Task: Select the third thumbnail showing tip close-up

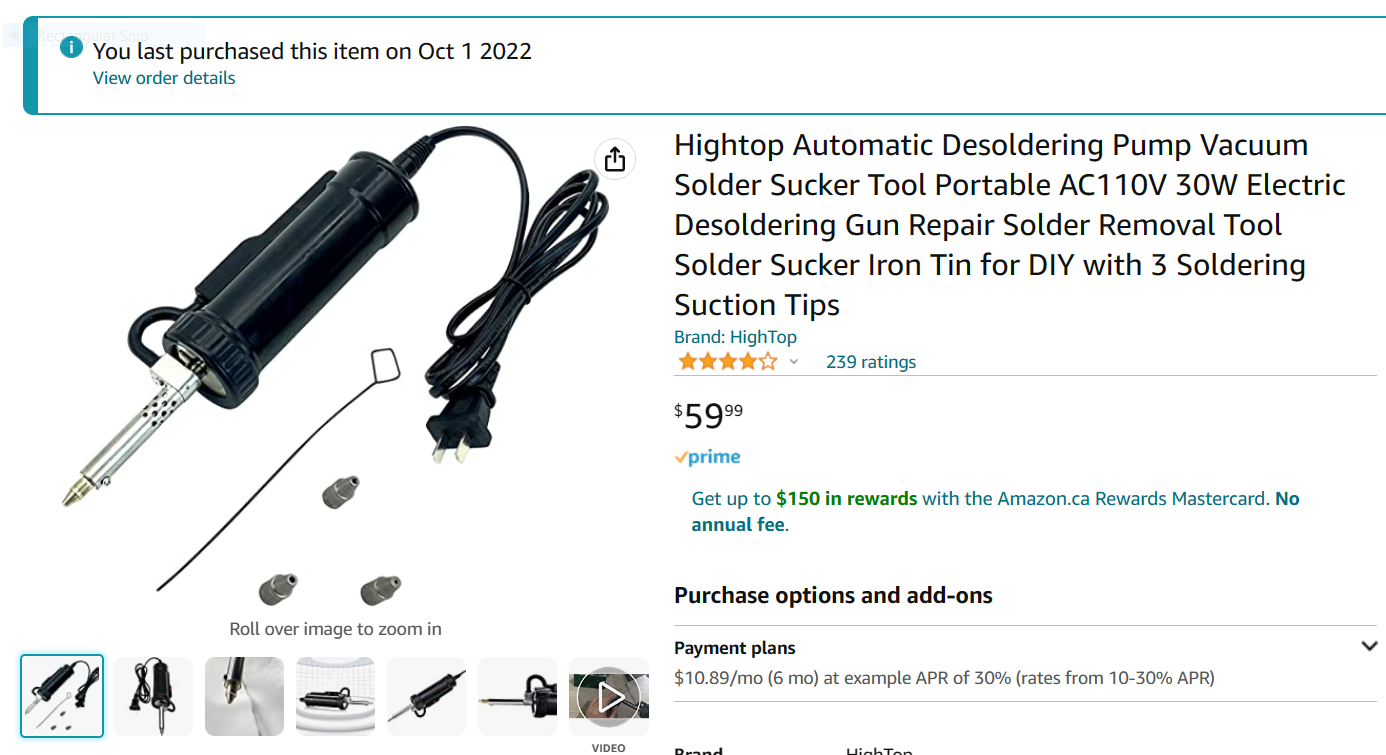Action: point(244,697)
